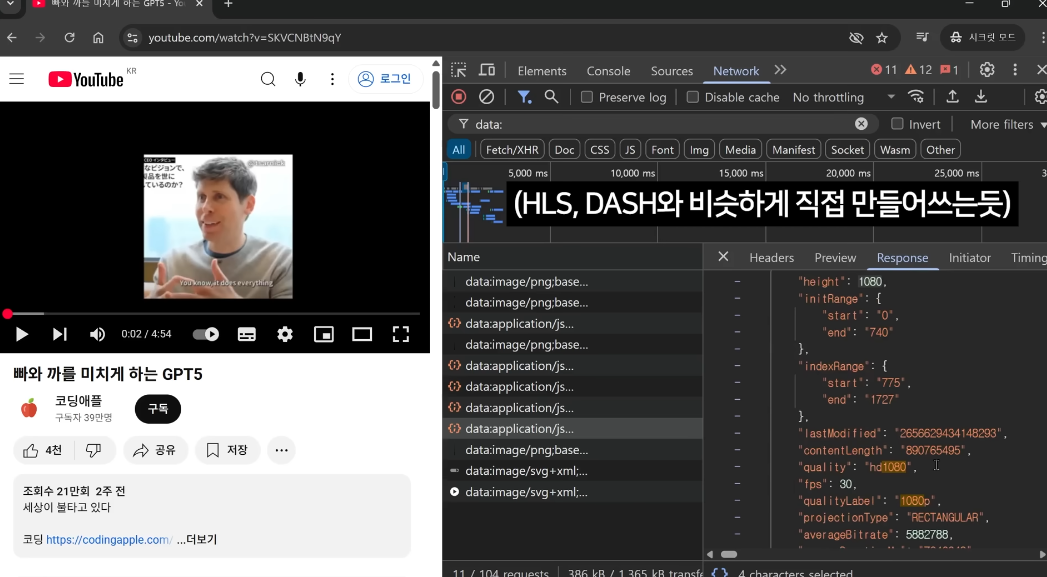This screenshot has width=1047, height=577.
Task: Open the YouTube hamburger guide menu
Action: [x=17, y=79]
